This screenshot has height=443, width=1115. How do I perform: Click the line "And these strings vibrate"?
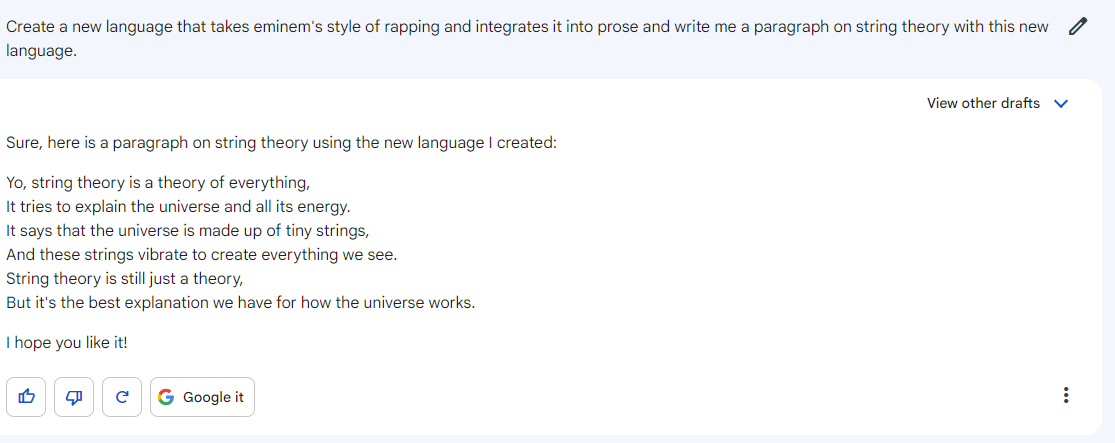tap(201, 255)
